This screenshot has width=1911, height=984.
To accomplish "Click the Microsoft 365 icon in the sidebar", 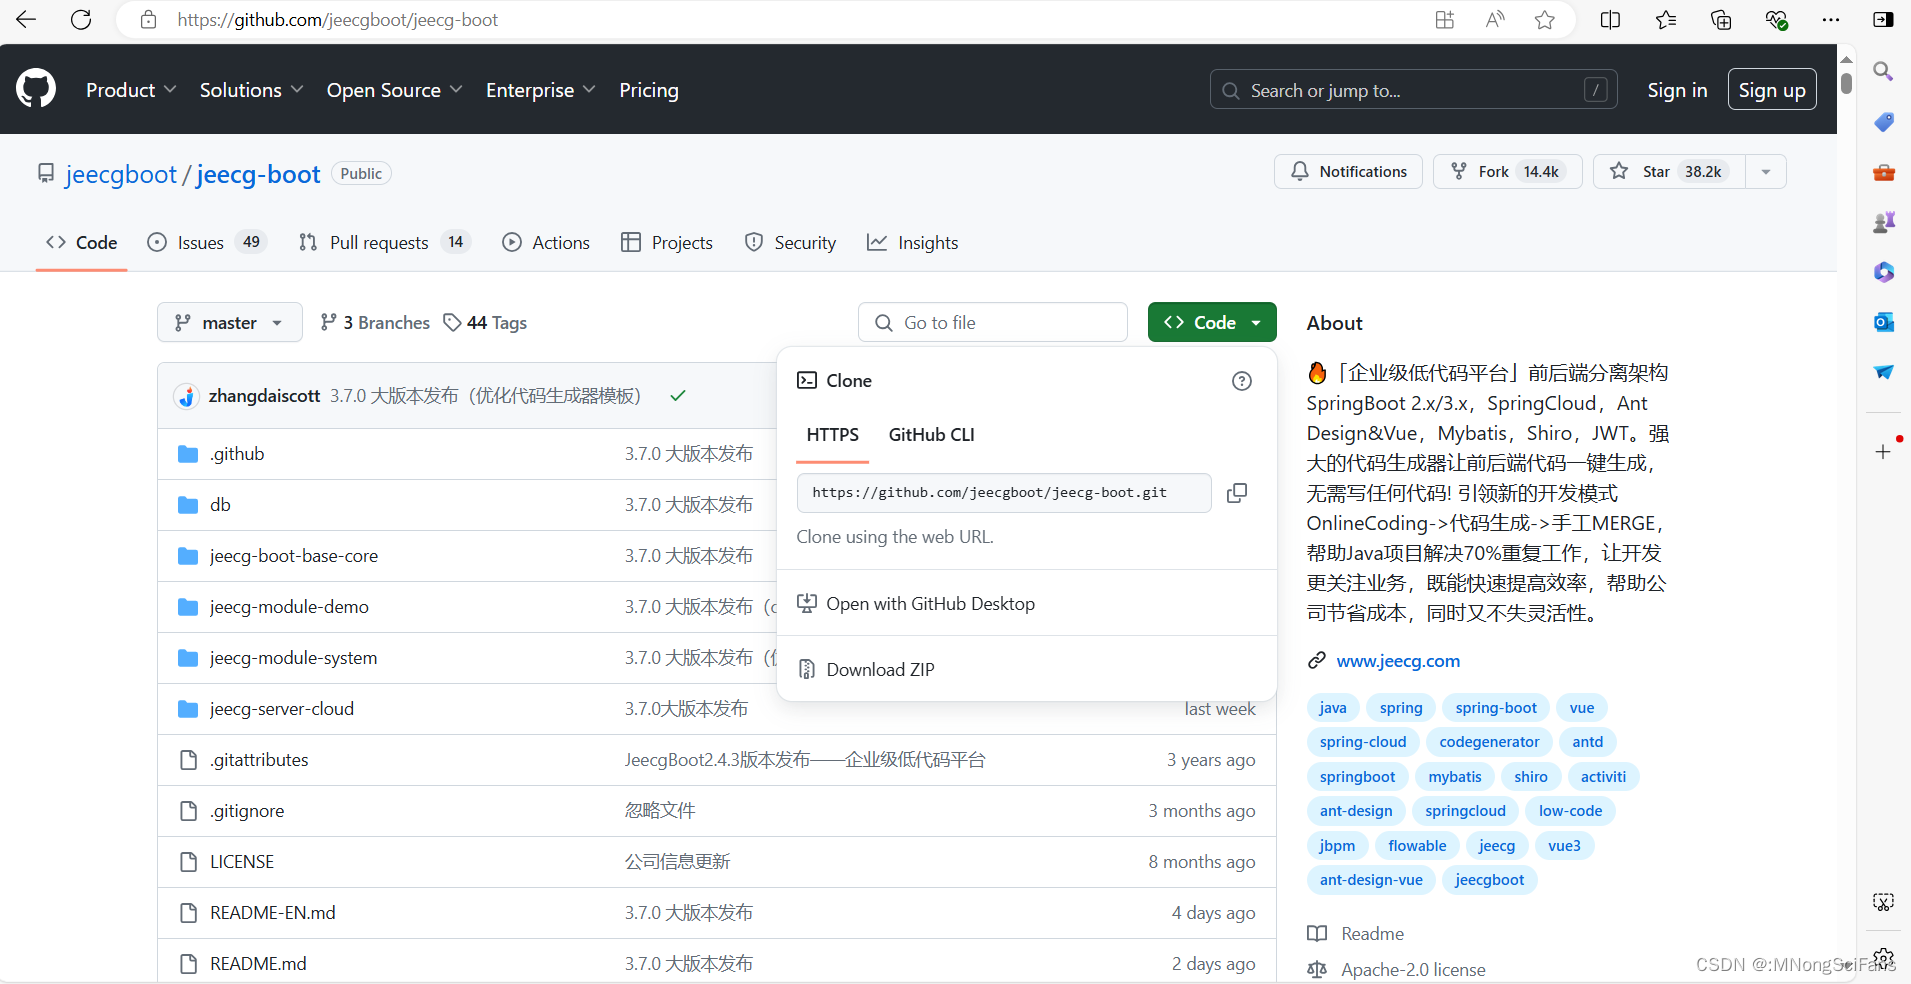I will tap(1884, 272).
